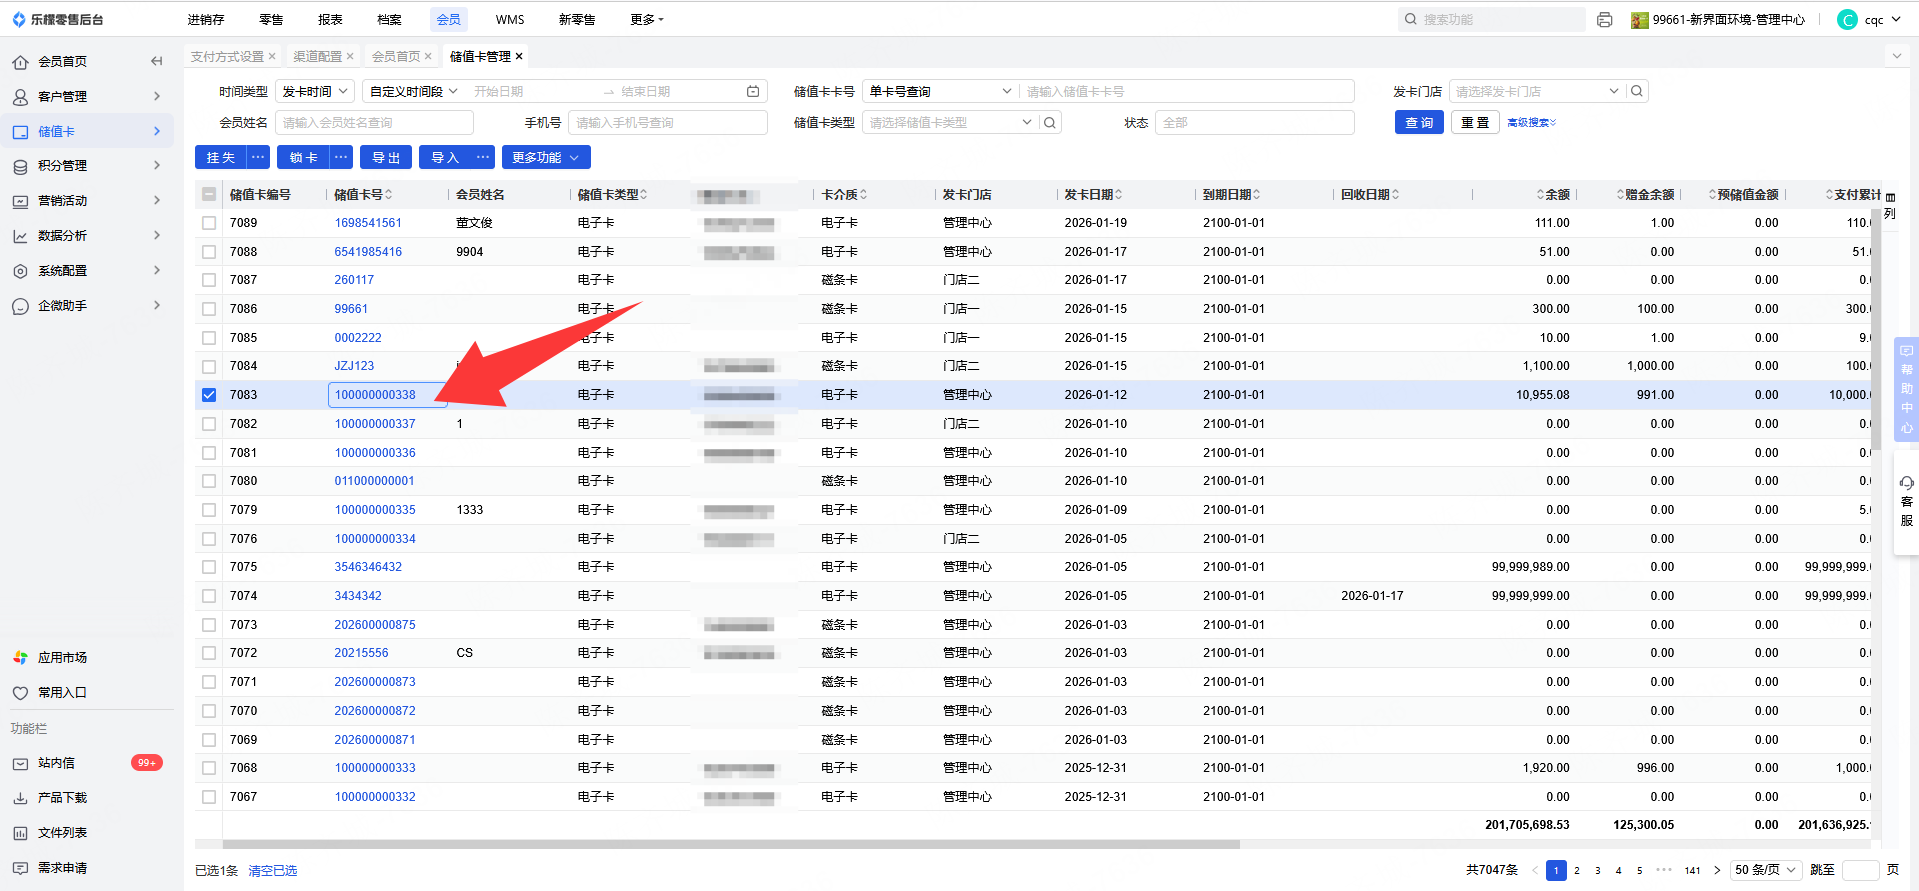Open the 50 条/页 page size dropdown

coord(1766,870)
